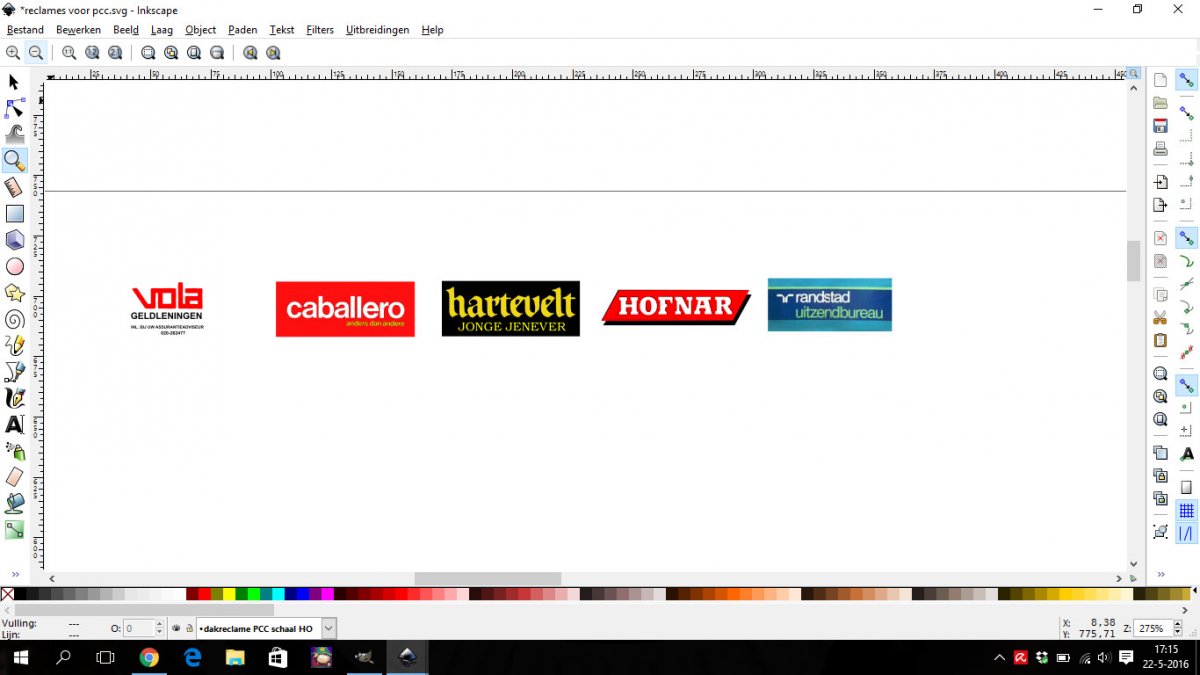Pick the pure red palette swatch
This screenshot has height=675, width=1200.
pos(205,594)
